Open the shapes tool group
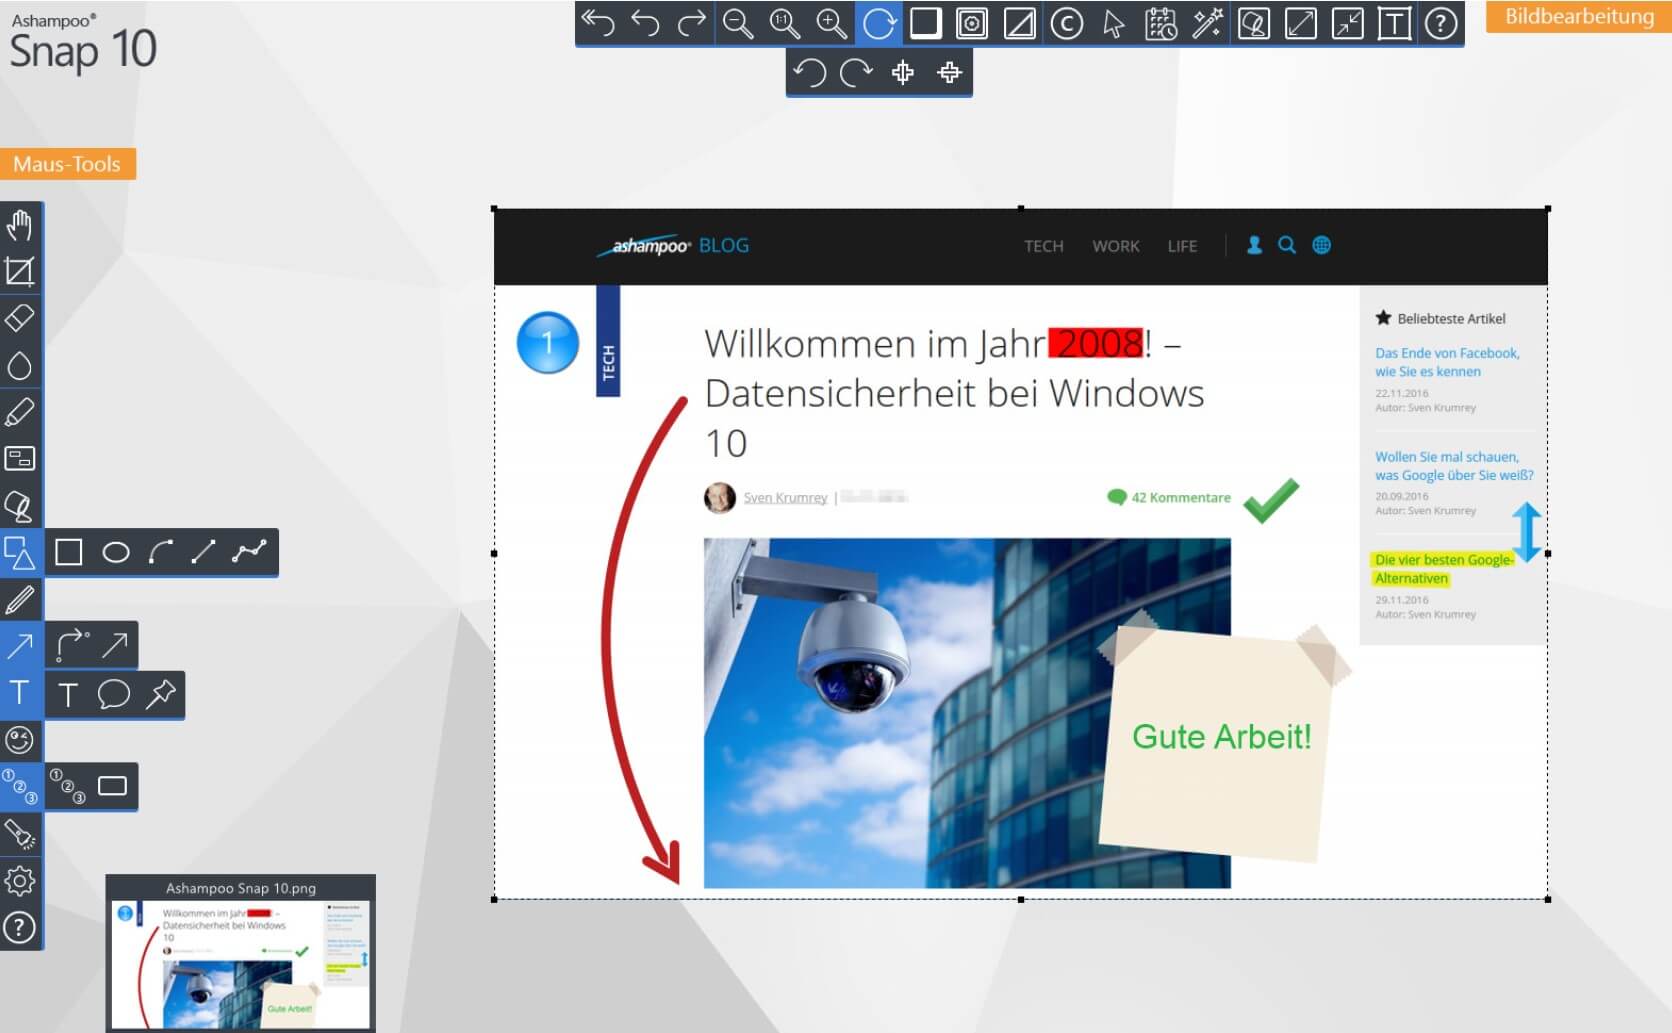This screenshot has width=1672, height=1033. (x=20, y=552)
